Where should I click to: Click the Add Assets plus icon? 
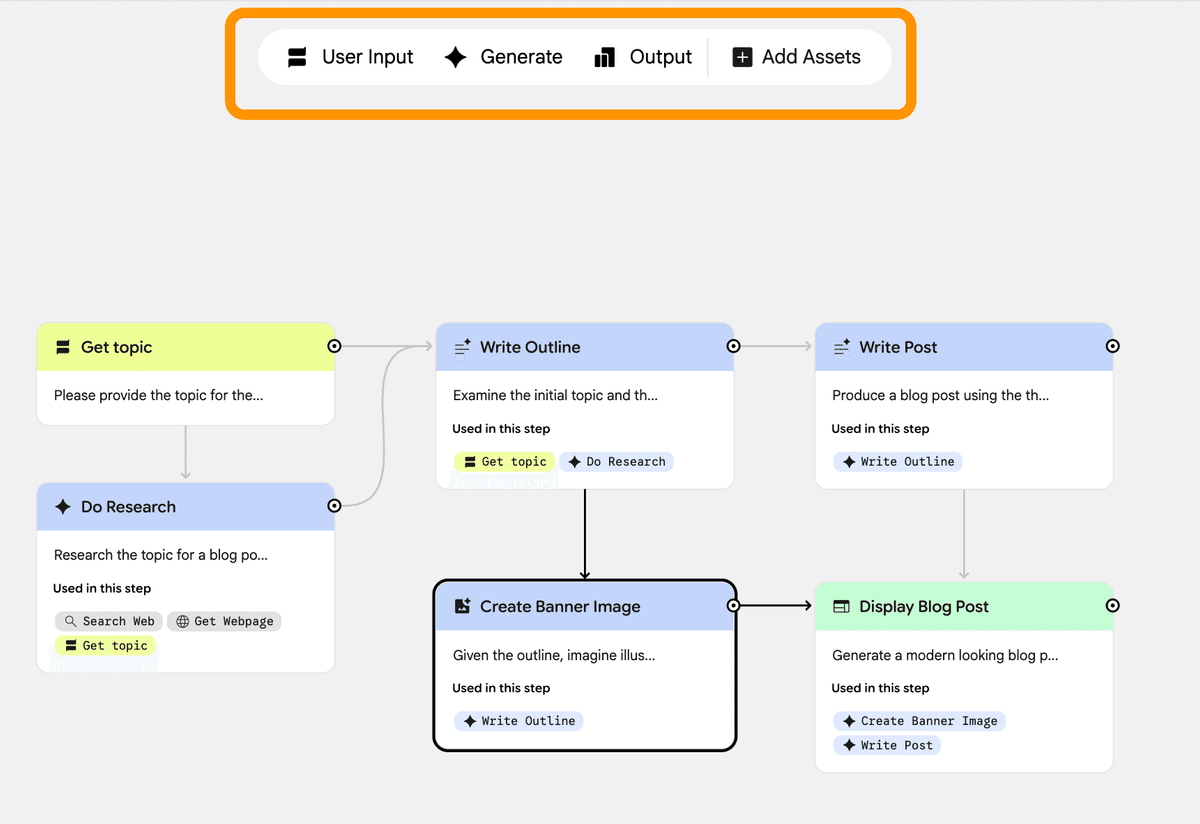(x=742, y=57)
